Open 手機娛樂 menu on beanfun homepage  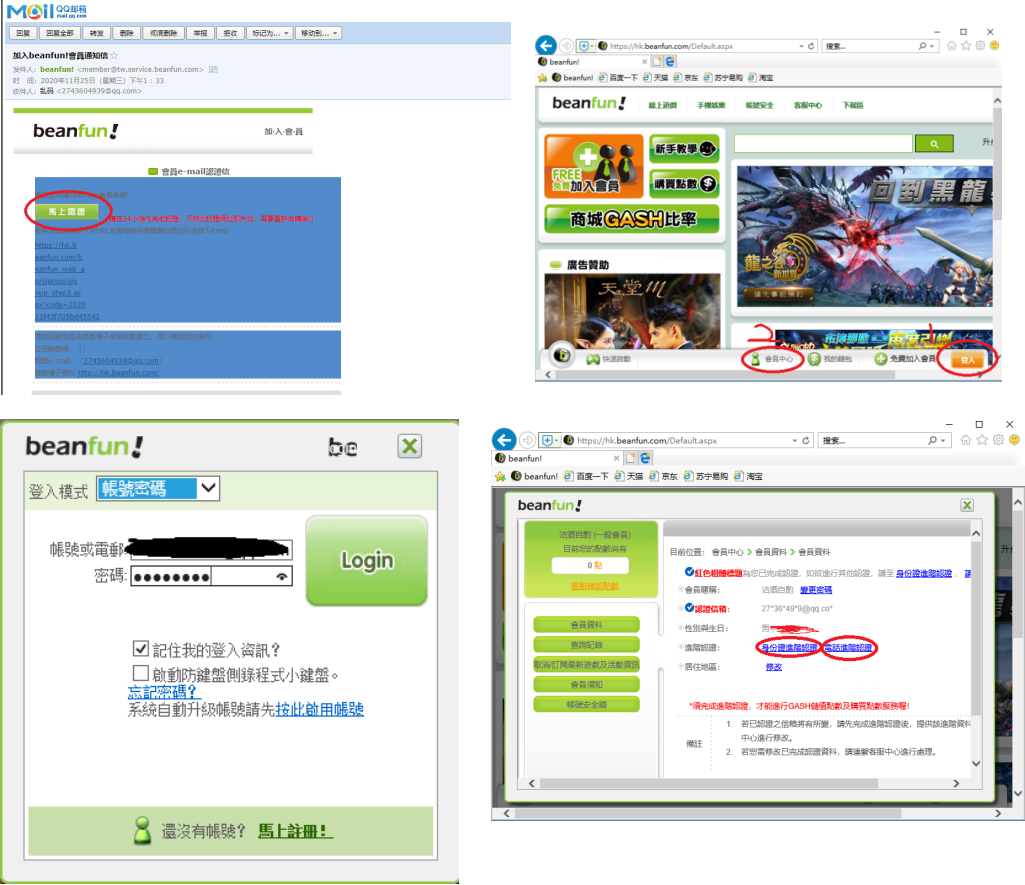[x=711, y=105]
